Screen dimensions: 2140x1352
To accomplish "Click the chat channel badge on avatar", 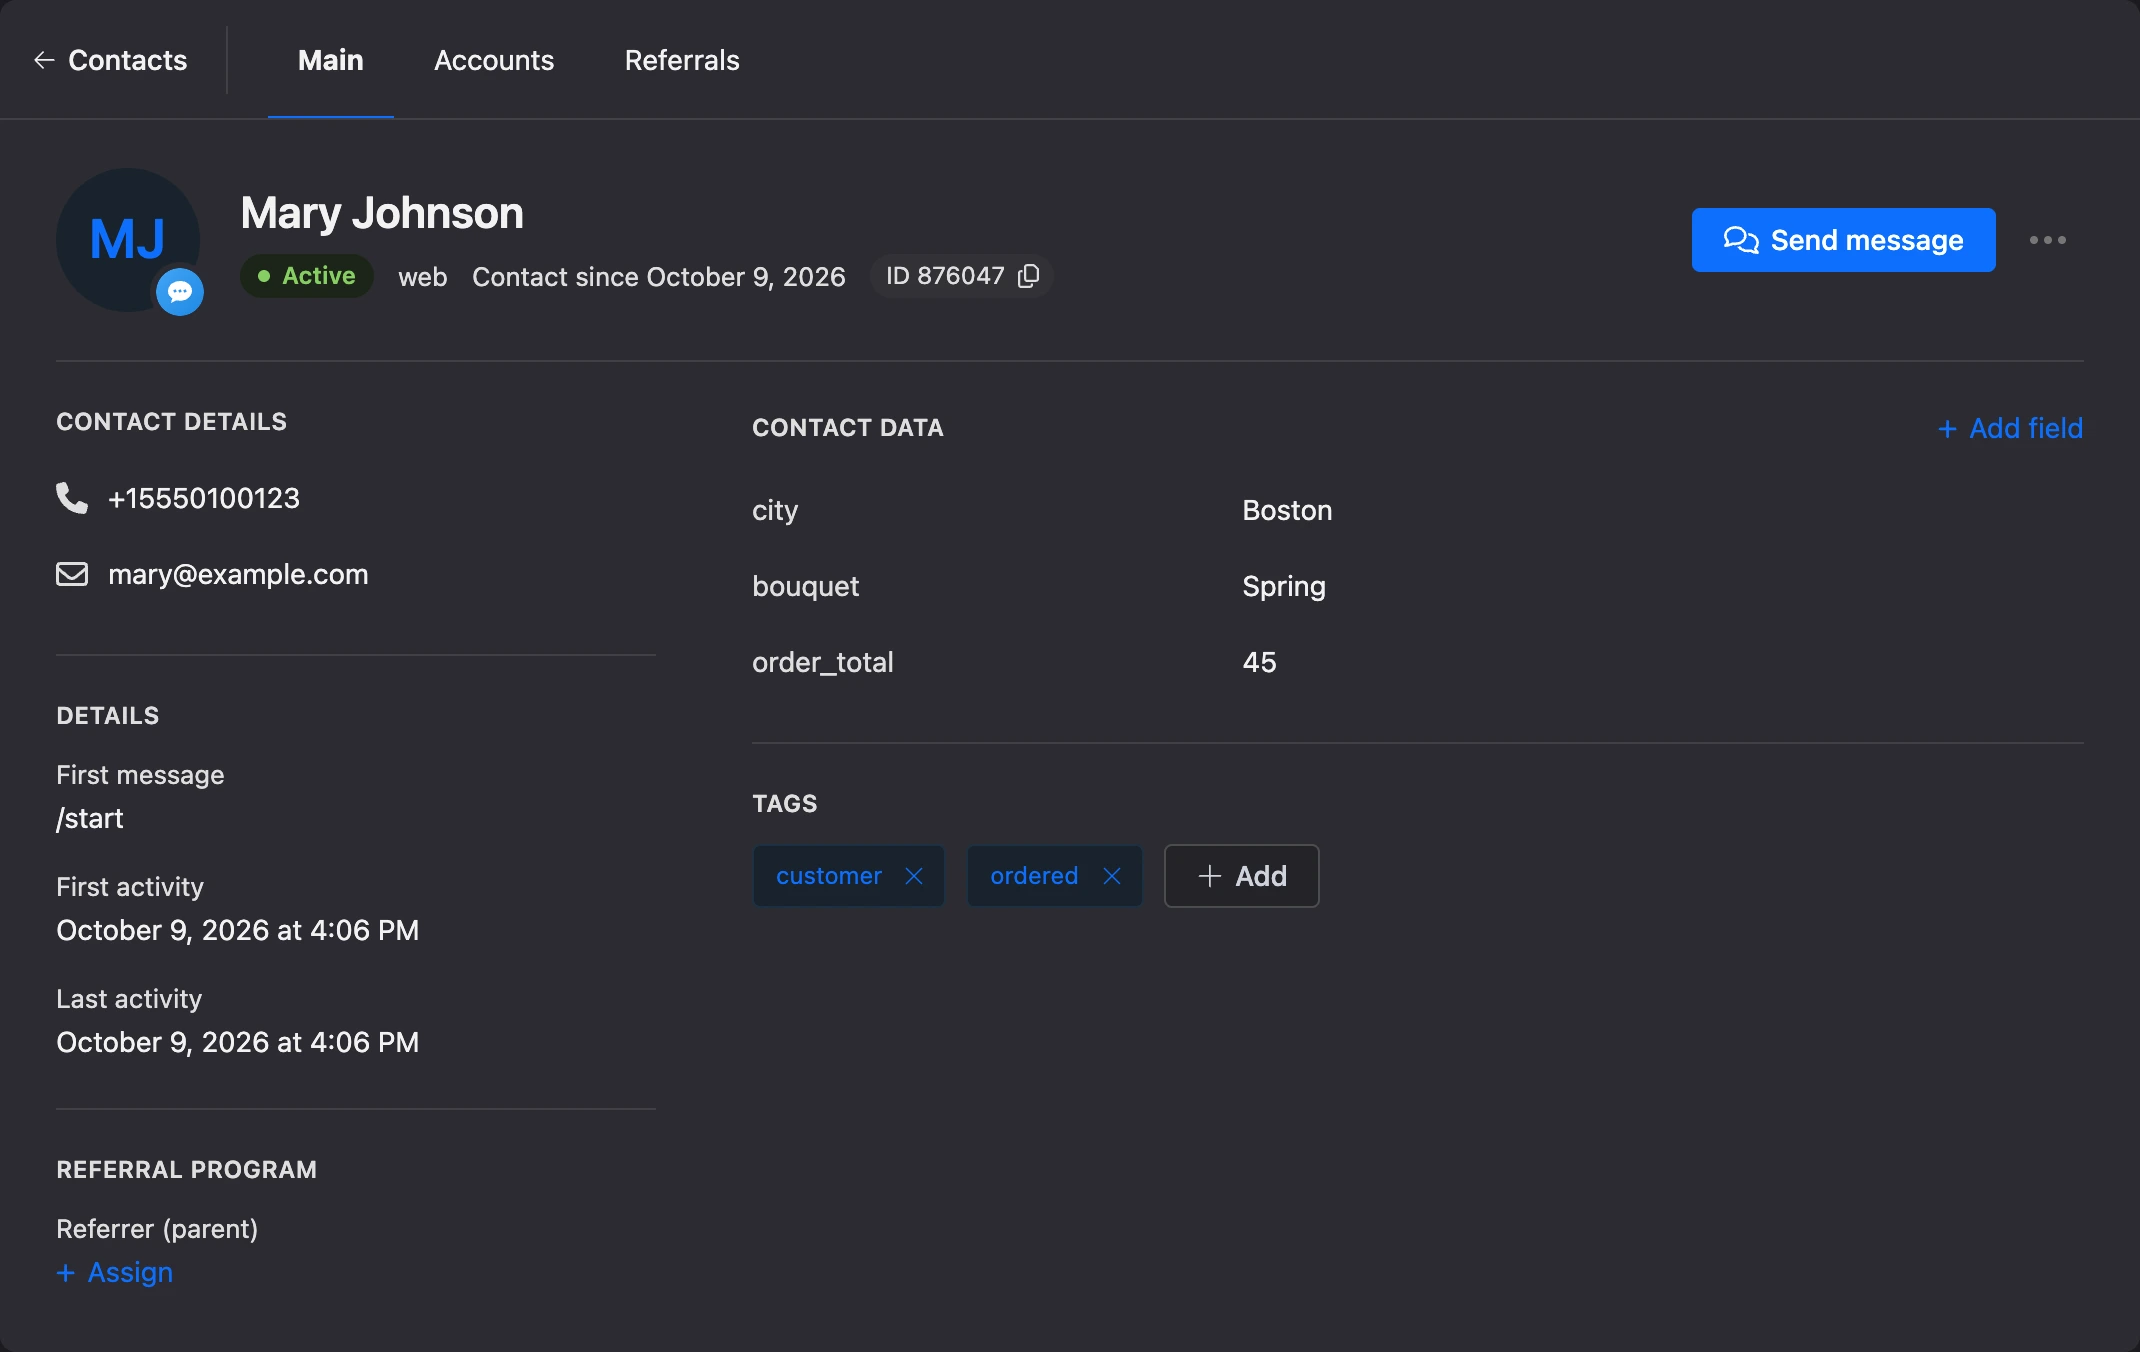I will coord(180,292).
